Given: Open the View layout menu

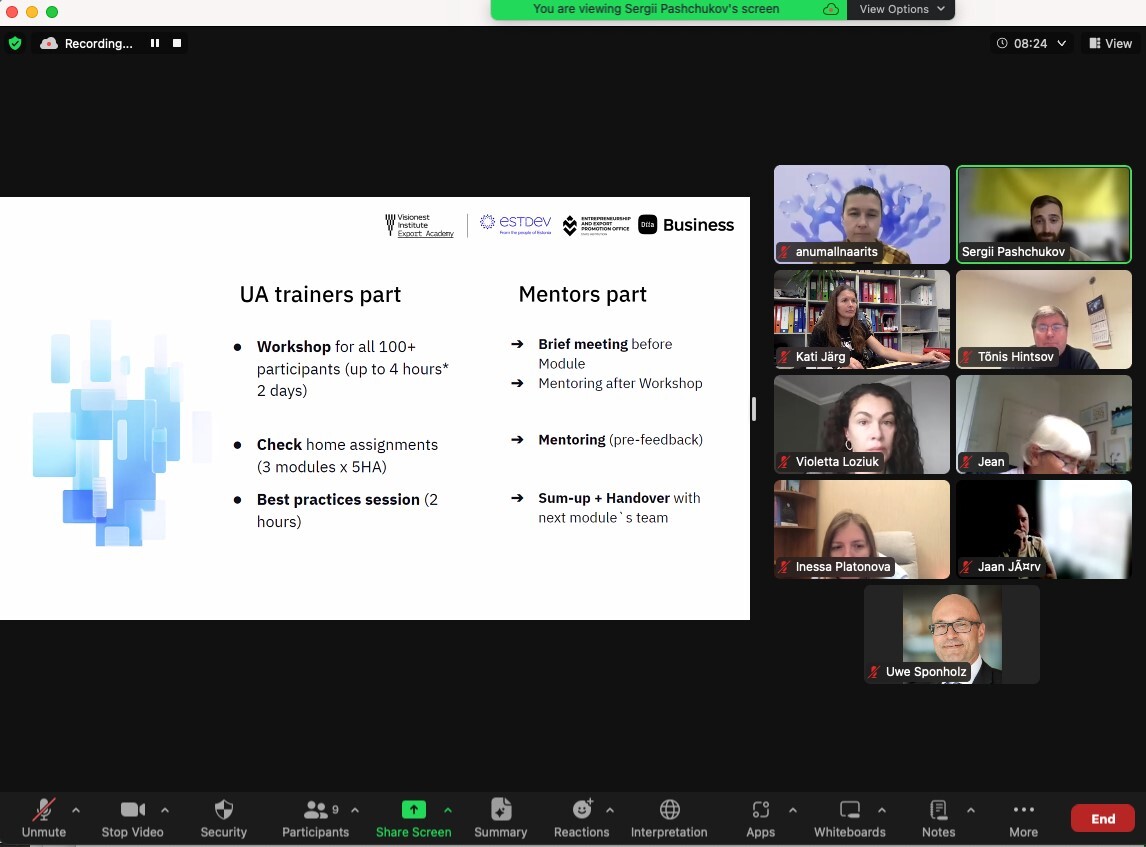Looking at the screenshot, I should pyautogui.click(x=1110, y=43).
